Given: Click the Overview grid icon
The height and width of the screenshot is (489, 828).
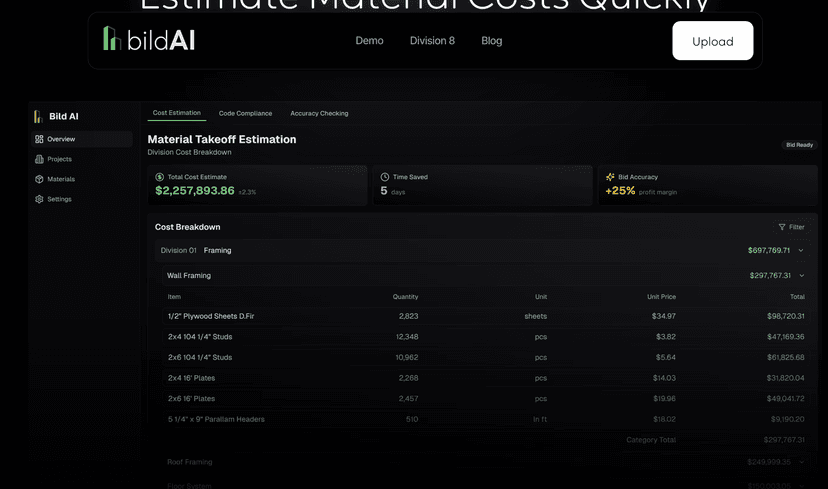Looking at the screenshot, I should 39,139.
